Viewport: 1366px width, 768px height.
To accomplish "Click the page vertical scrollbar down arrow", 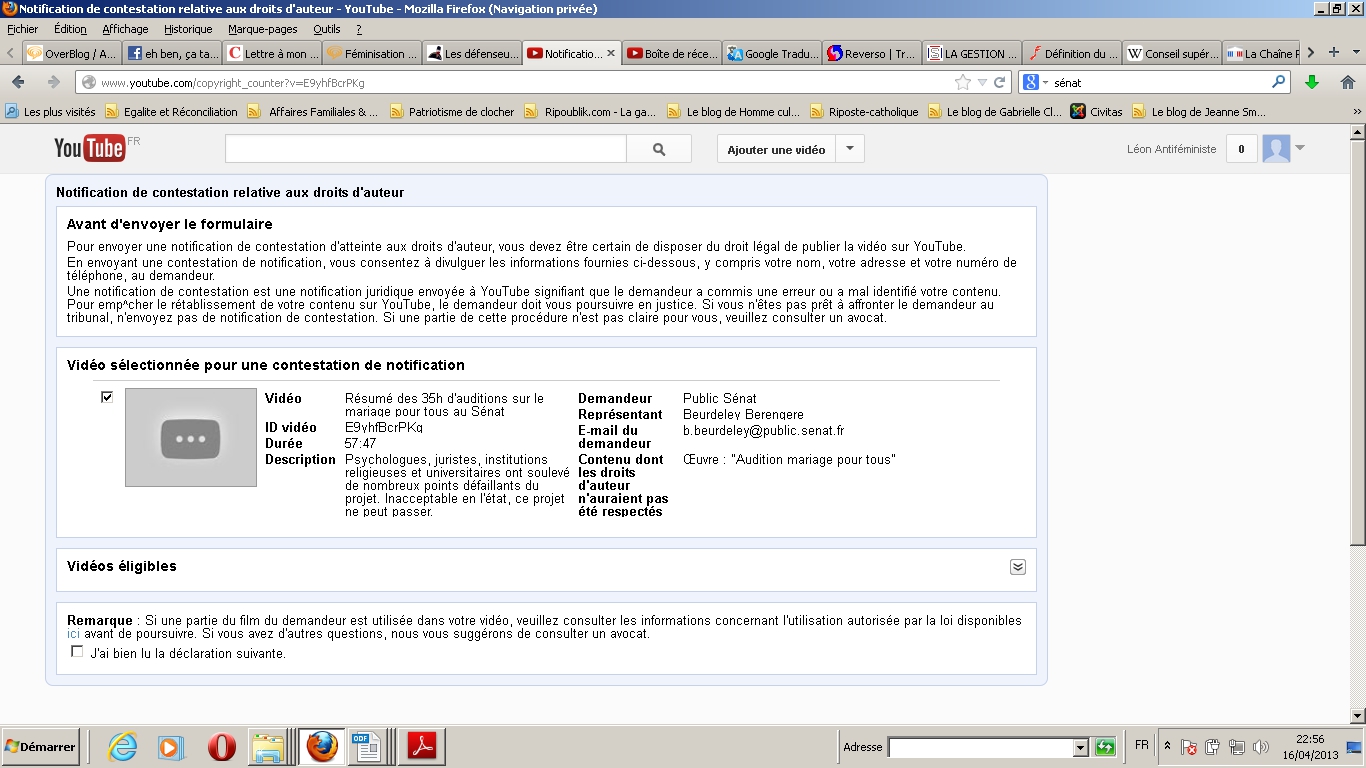I will tap(1357, 716).
